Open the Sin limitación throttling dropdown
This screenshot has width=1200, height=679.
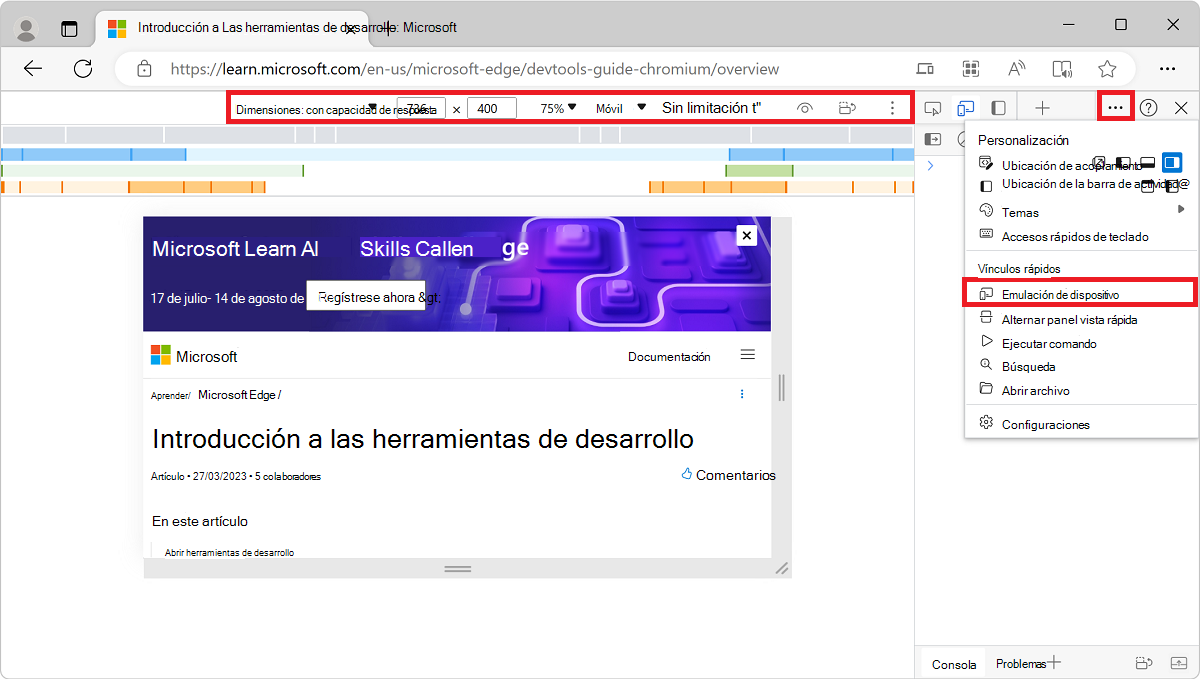point(713,107)
